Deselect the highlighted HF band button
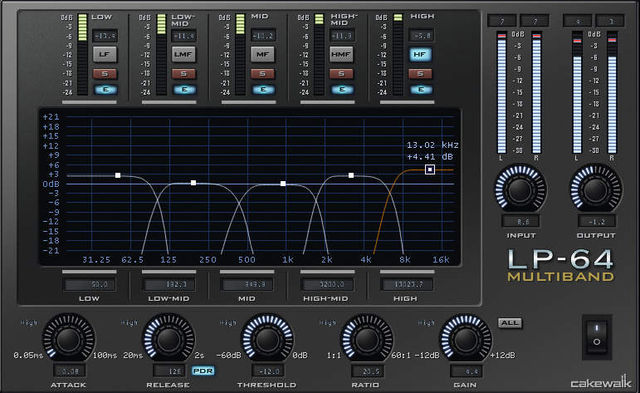Image resolution: width=640 pixels, height=393 pixels. [x=420, y=54]
